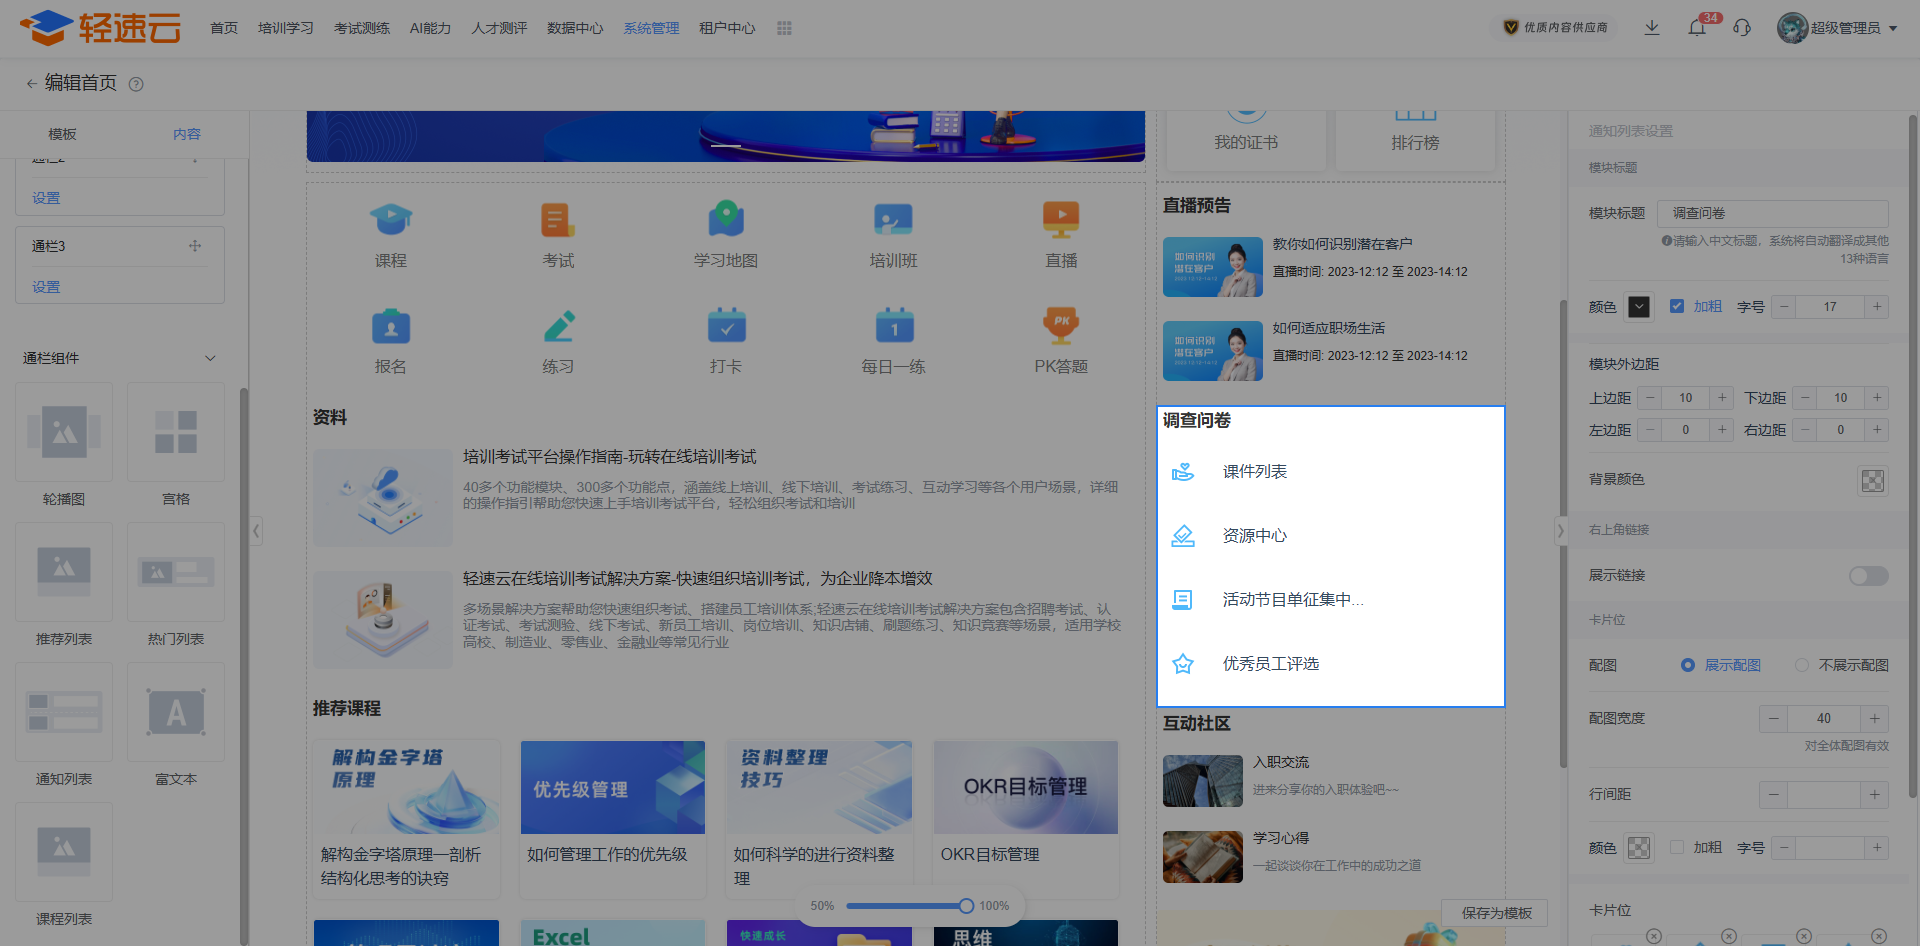Collapse the 通栏组件 section
Image resolution: width=1920 pixels, height=946 pixels.
[210, 358]
